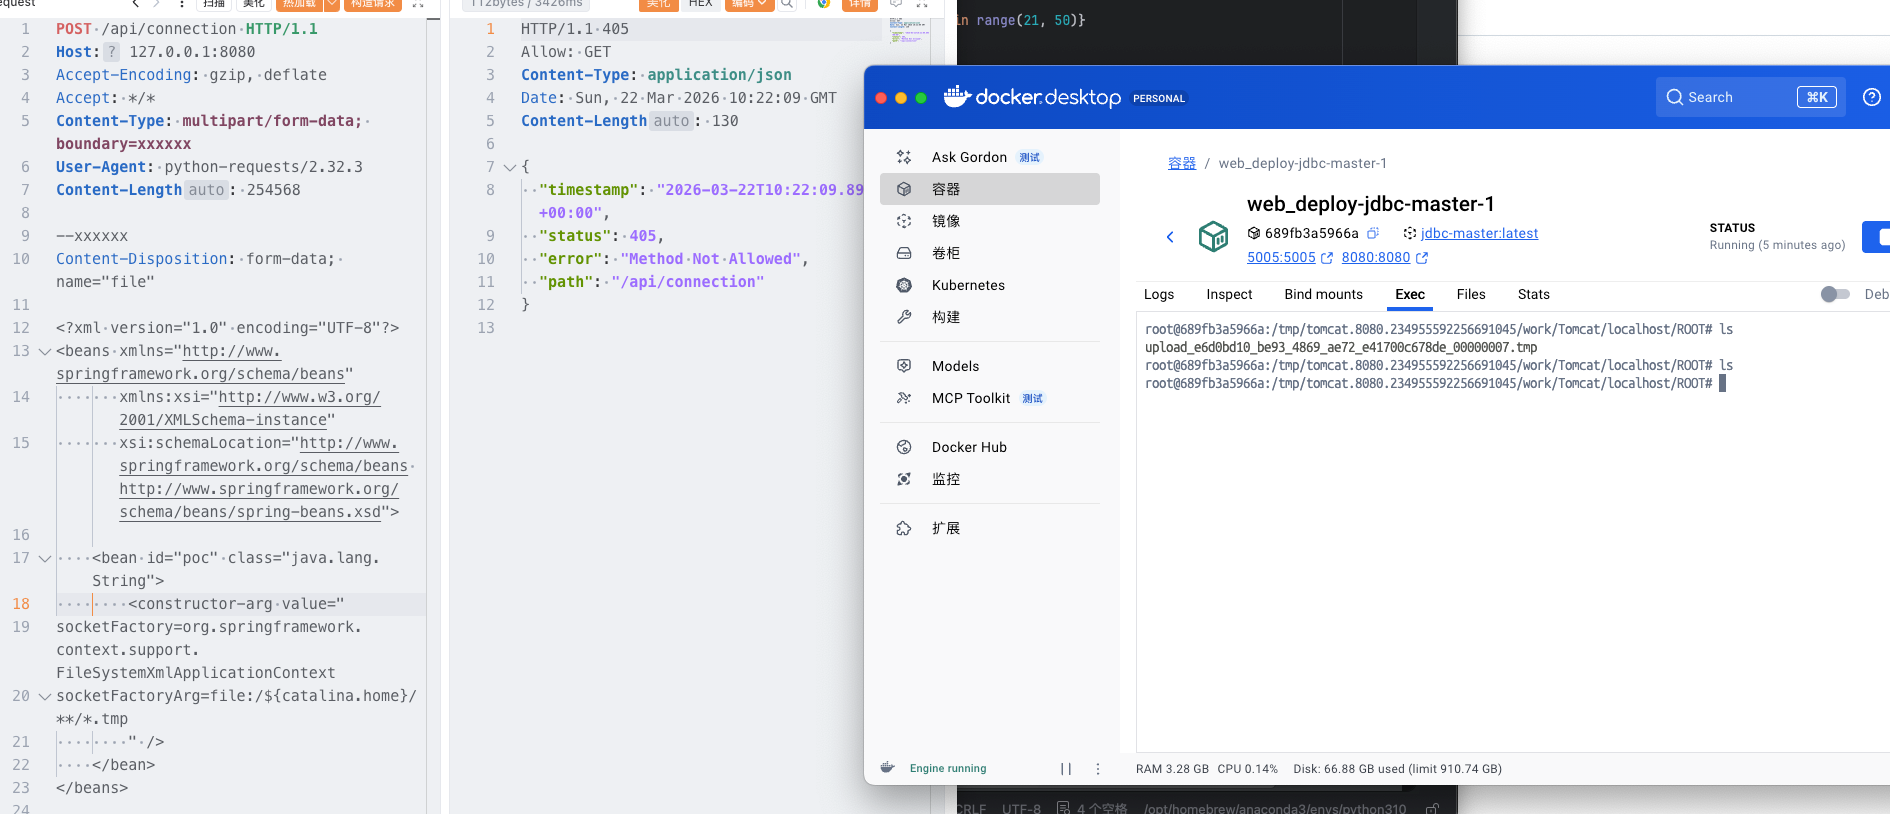Click the green container cube icon

(x=1213, y=236)
